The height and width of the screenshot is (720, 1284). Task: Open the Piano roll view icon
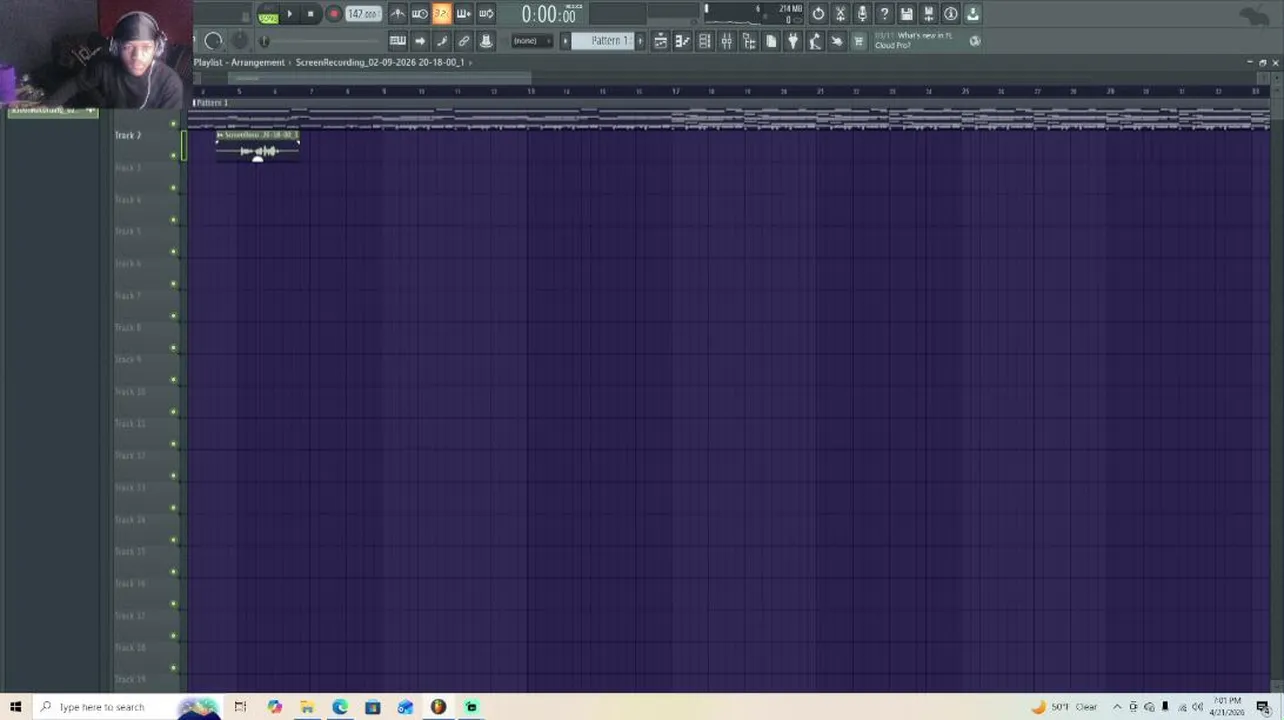click(683, 41)
